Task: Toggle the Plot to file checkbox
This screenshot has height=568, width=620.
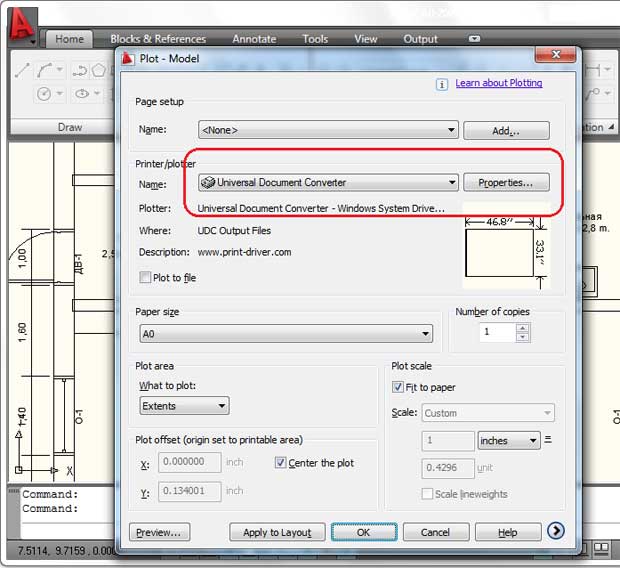Action: tap(145, 277)
